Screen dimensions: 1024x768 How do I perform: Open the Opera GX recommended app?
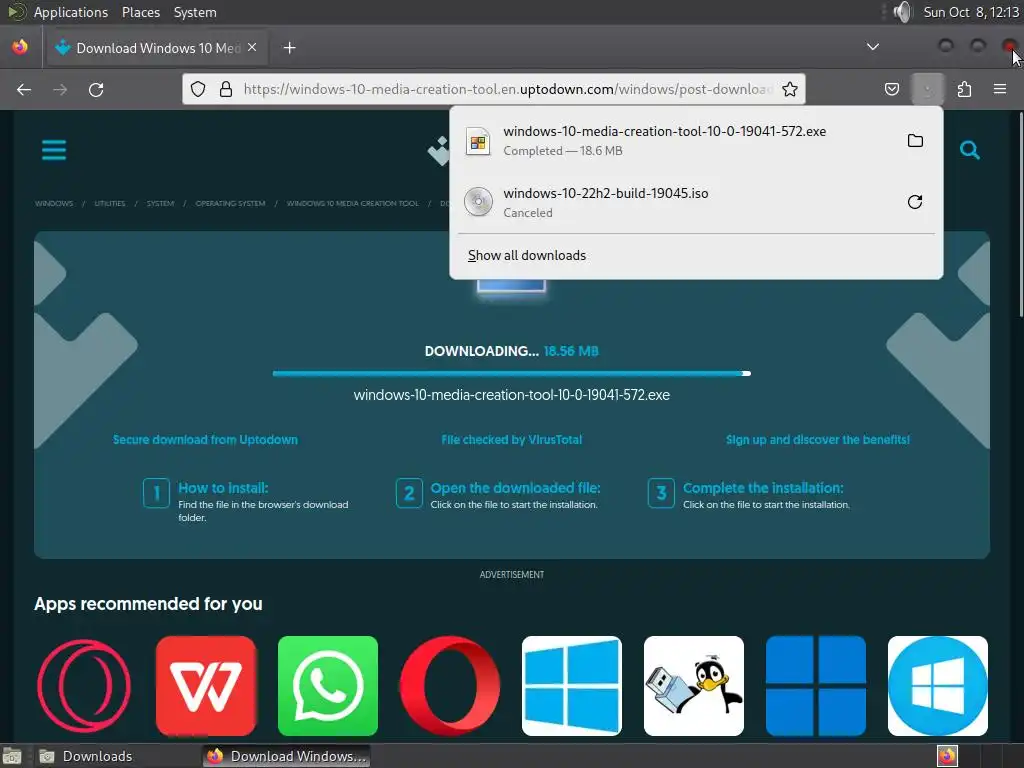click(x=84, y=686)
